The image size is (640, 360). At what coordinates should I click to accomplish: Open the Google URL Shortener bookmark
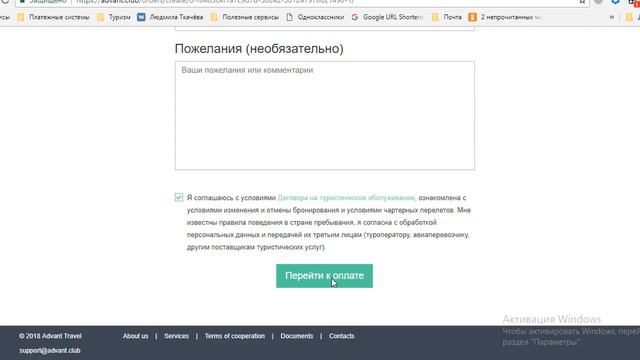click(x=387, y=17)
